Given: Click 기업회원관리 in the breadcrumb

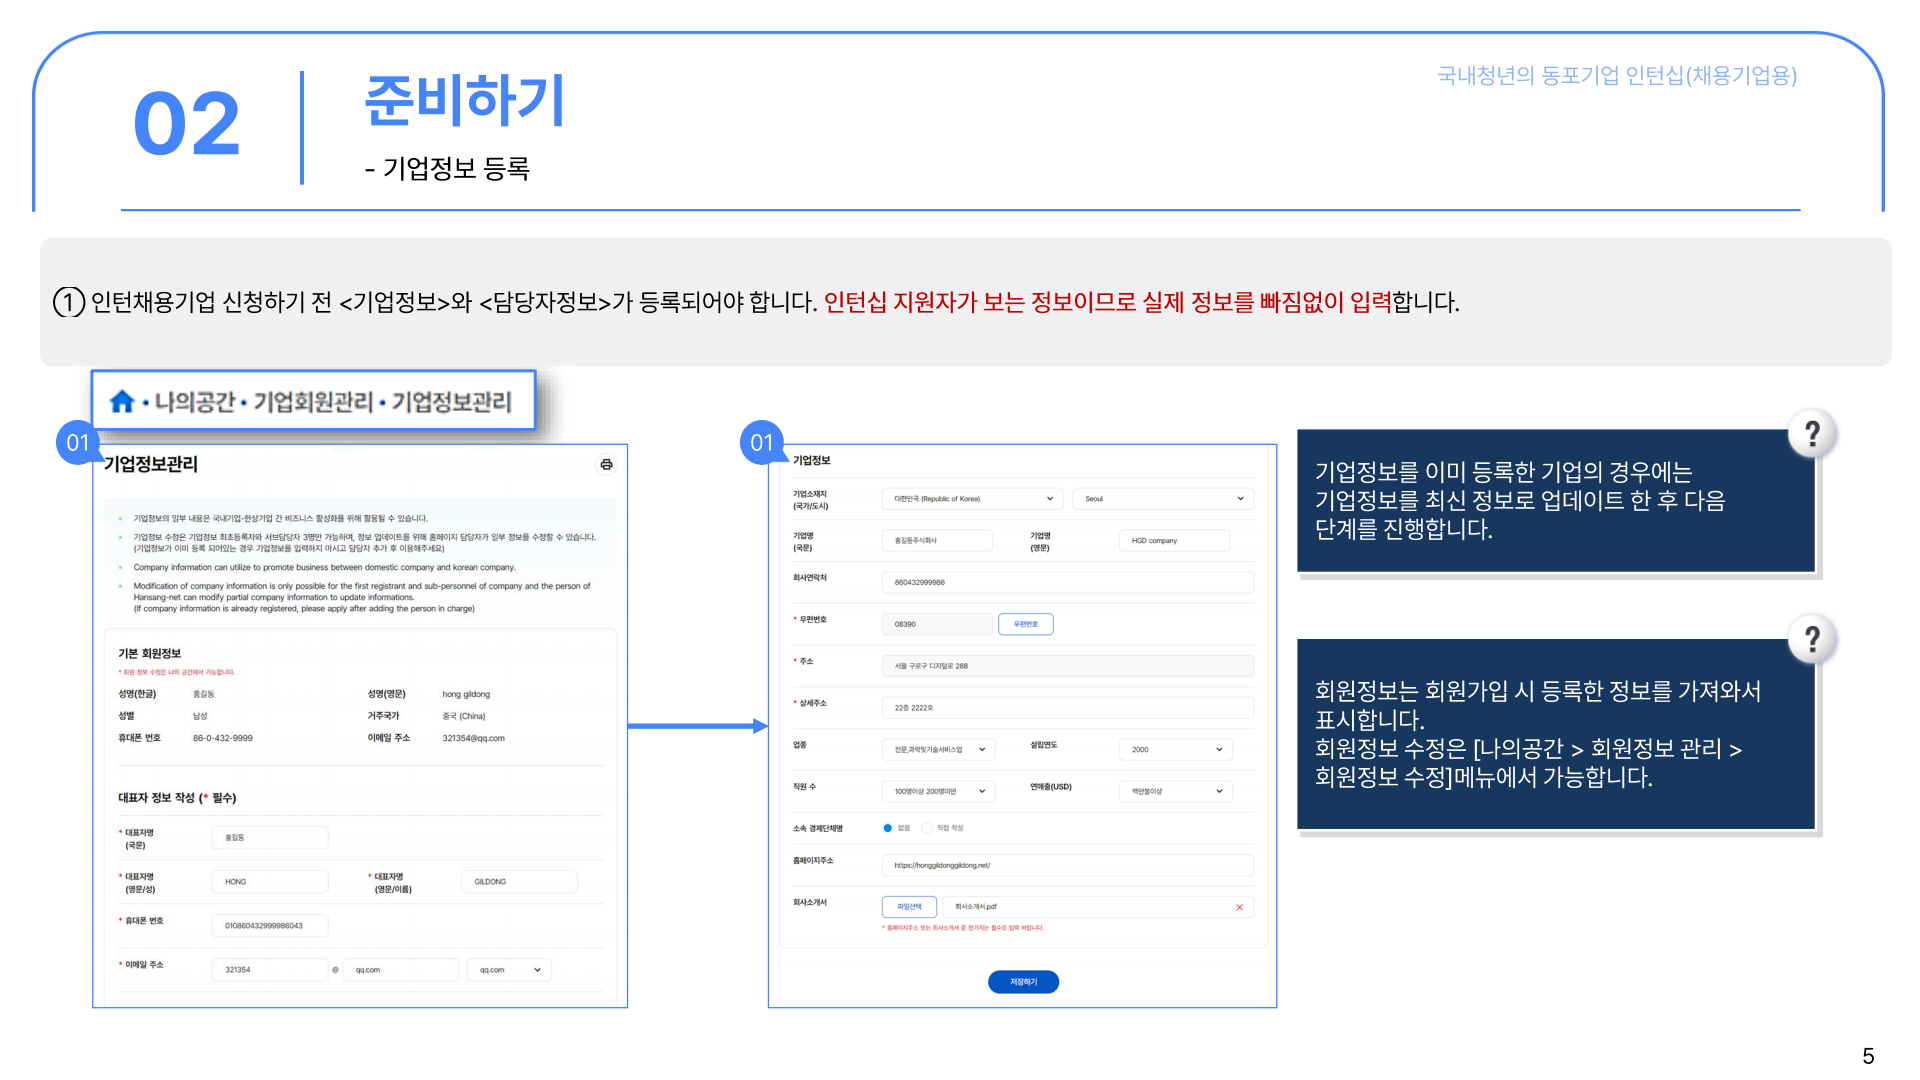Looking at the screenshot, I should coord(313,402).
